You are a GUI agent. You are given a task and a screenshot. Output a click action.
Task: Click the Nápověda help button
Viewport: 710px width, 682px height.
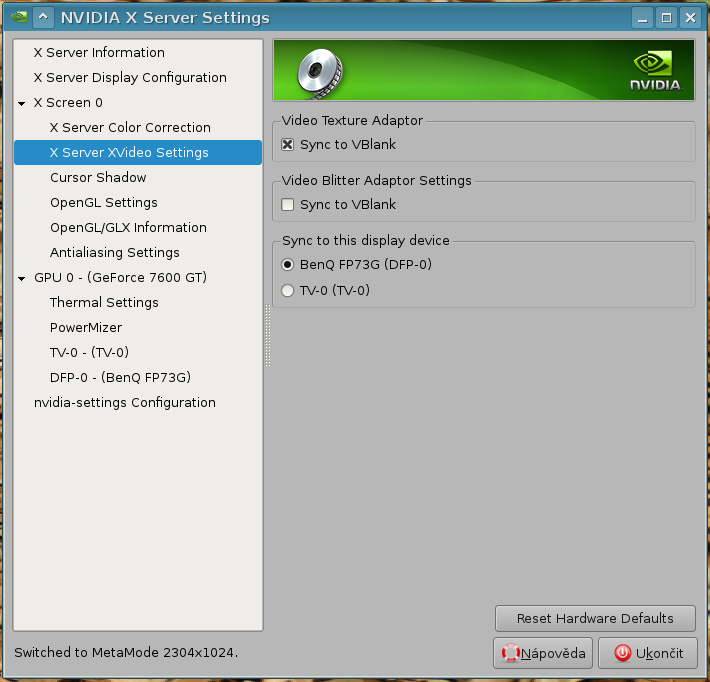point(543,653)
